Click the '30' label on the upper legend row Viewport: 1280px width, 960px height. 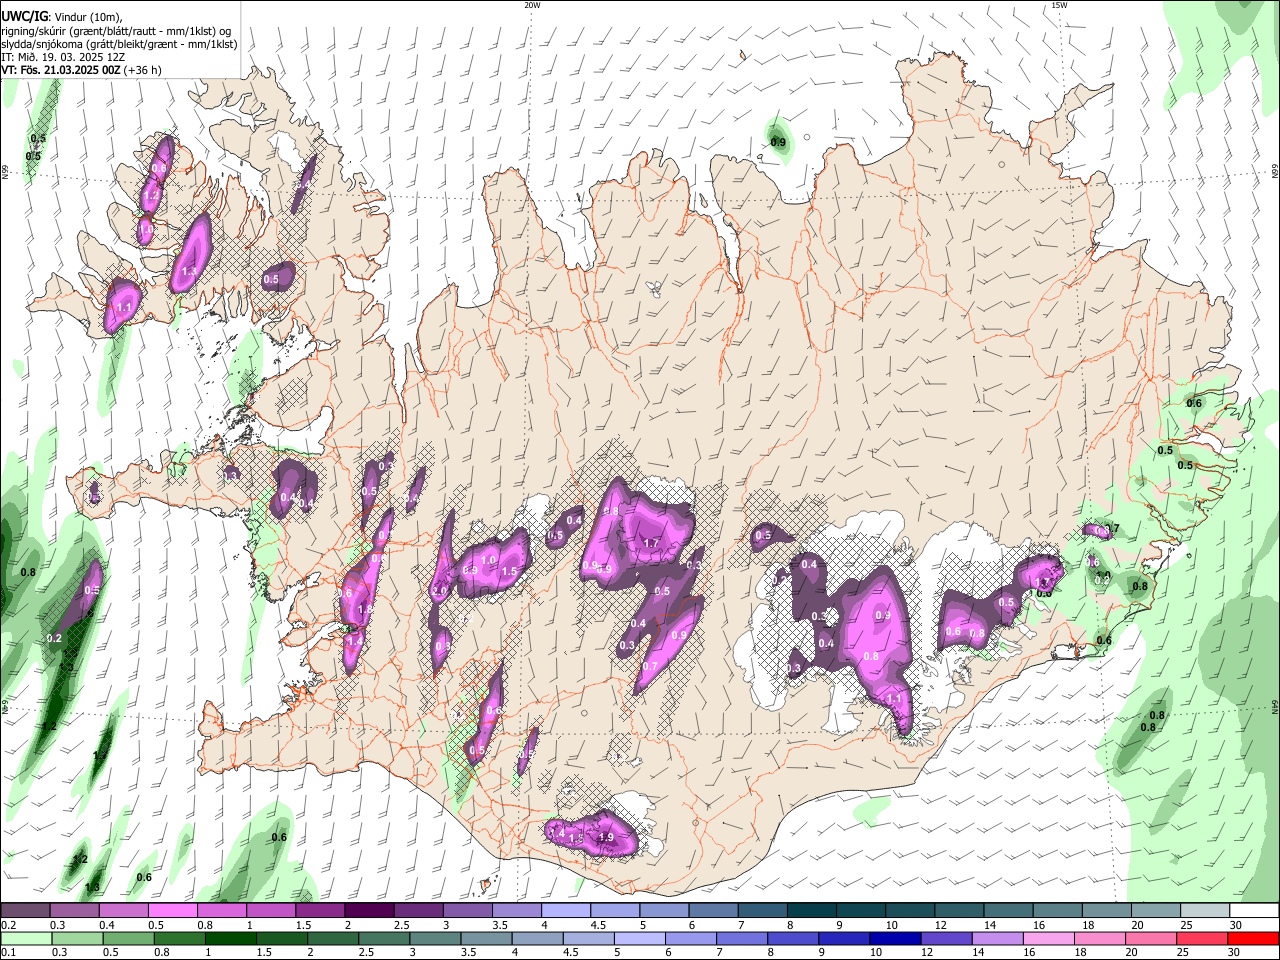[x=1236, y=925]
